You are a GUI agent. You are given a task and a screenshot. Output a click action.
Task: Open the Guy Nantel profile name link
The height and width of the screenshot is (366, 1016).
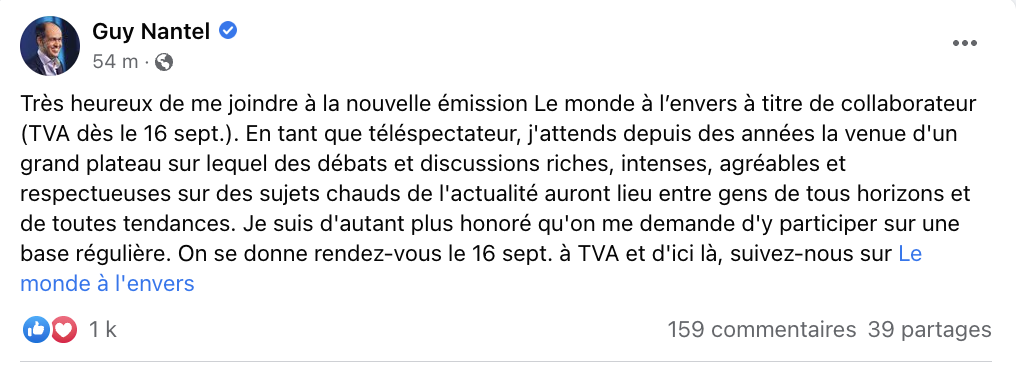(x=152, y=30)
